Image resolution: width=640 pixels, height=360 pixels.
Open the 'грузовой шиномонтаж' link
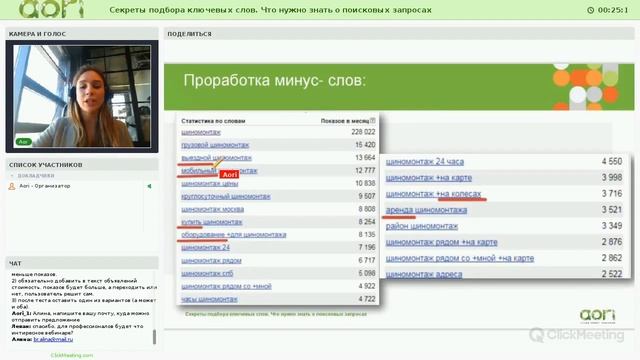(x=215, y=145)
